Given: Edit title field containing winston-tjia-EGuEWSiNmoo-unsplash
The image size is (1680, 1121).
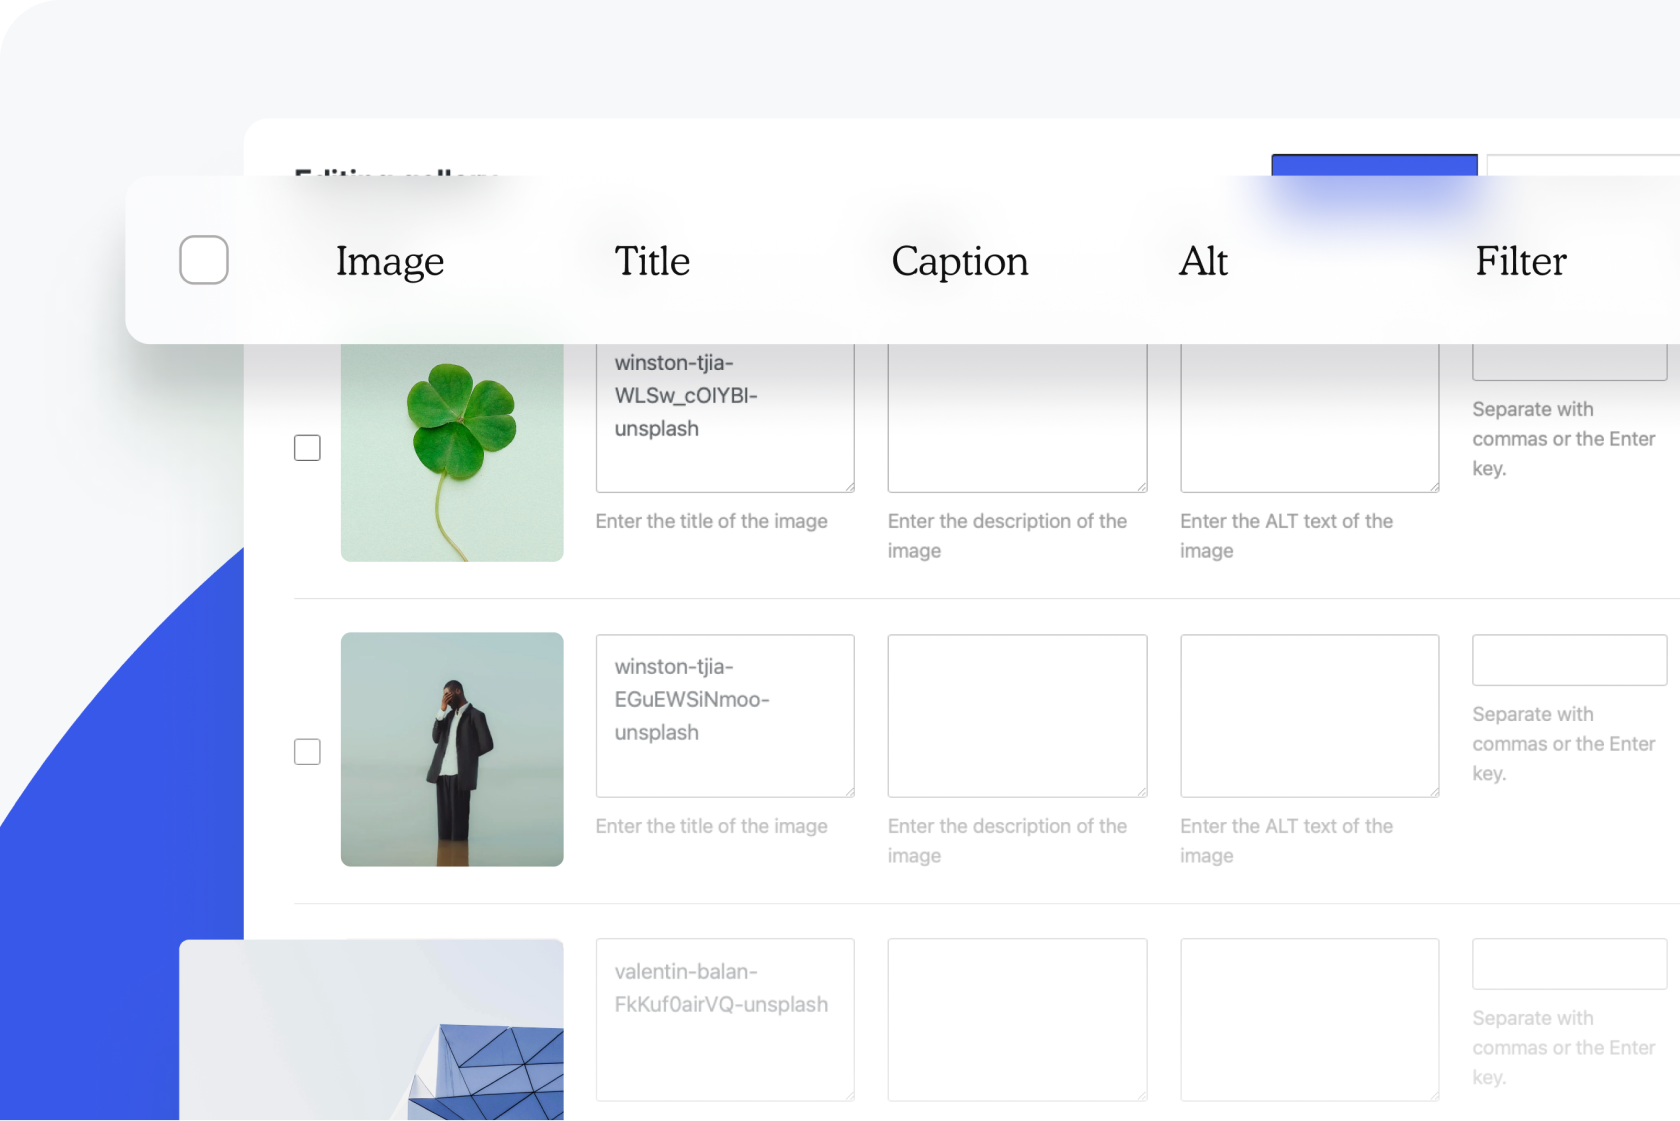Looking at the screenshot, I should 725,716.
